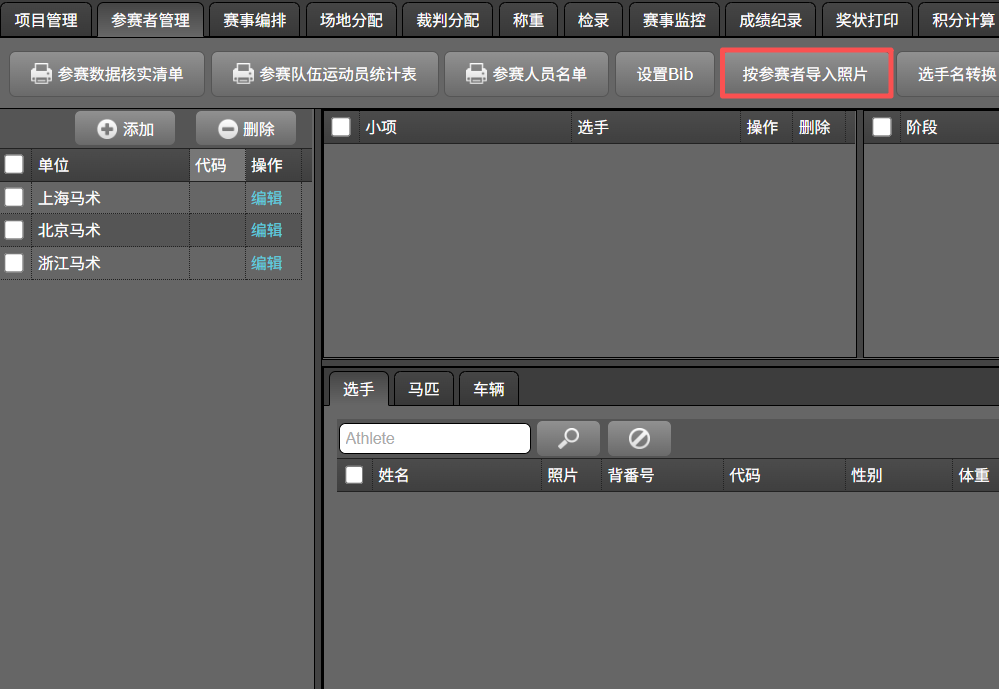Check the 阶段 header checkbox

tap(882, 127)
